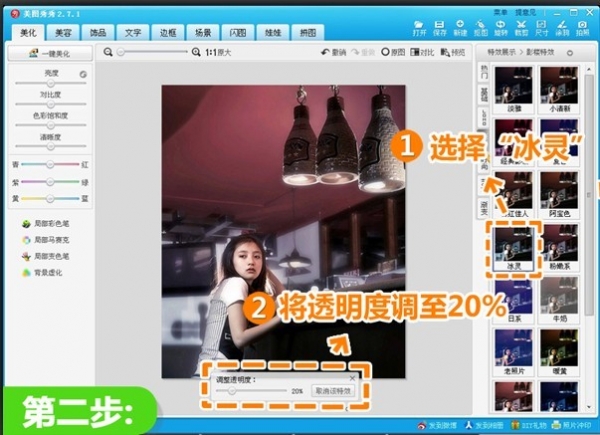Click the zoom out magnifier icon
600x435 pixels.
pyautogui.click(x=108, y=52)
